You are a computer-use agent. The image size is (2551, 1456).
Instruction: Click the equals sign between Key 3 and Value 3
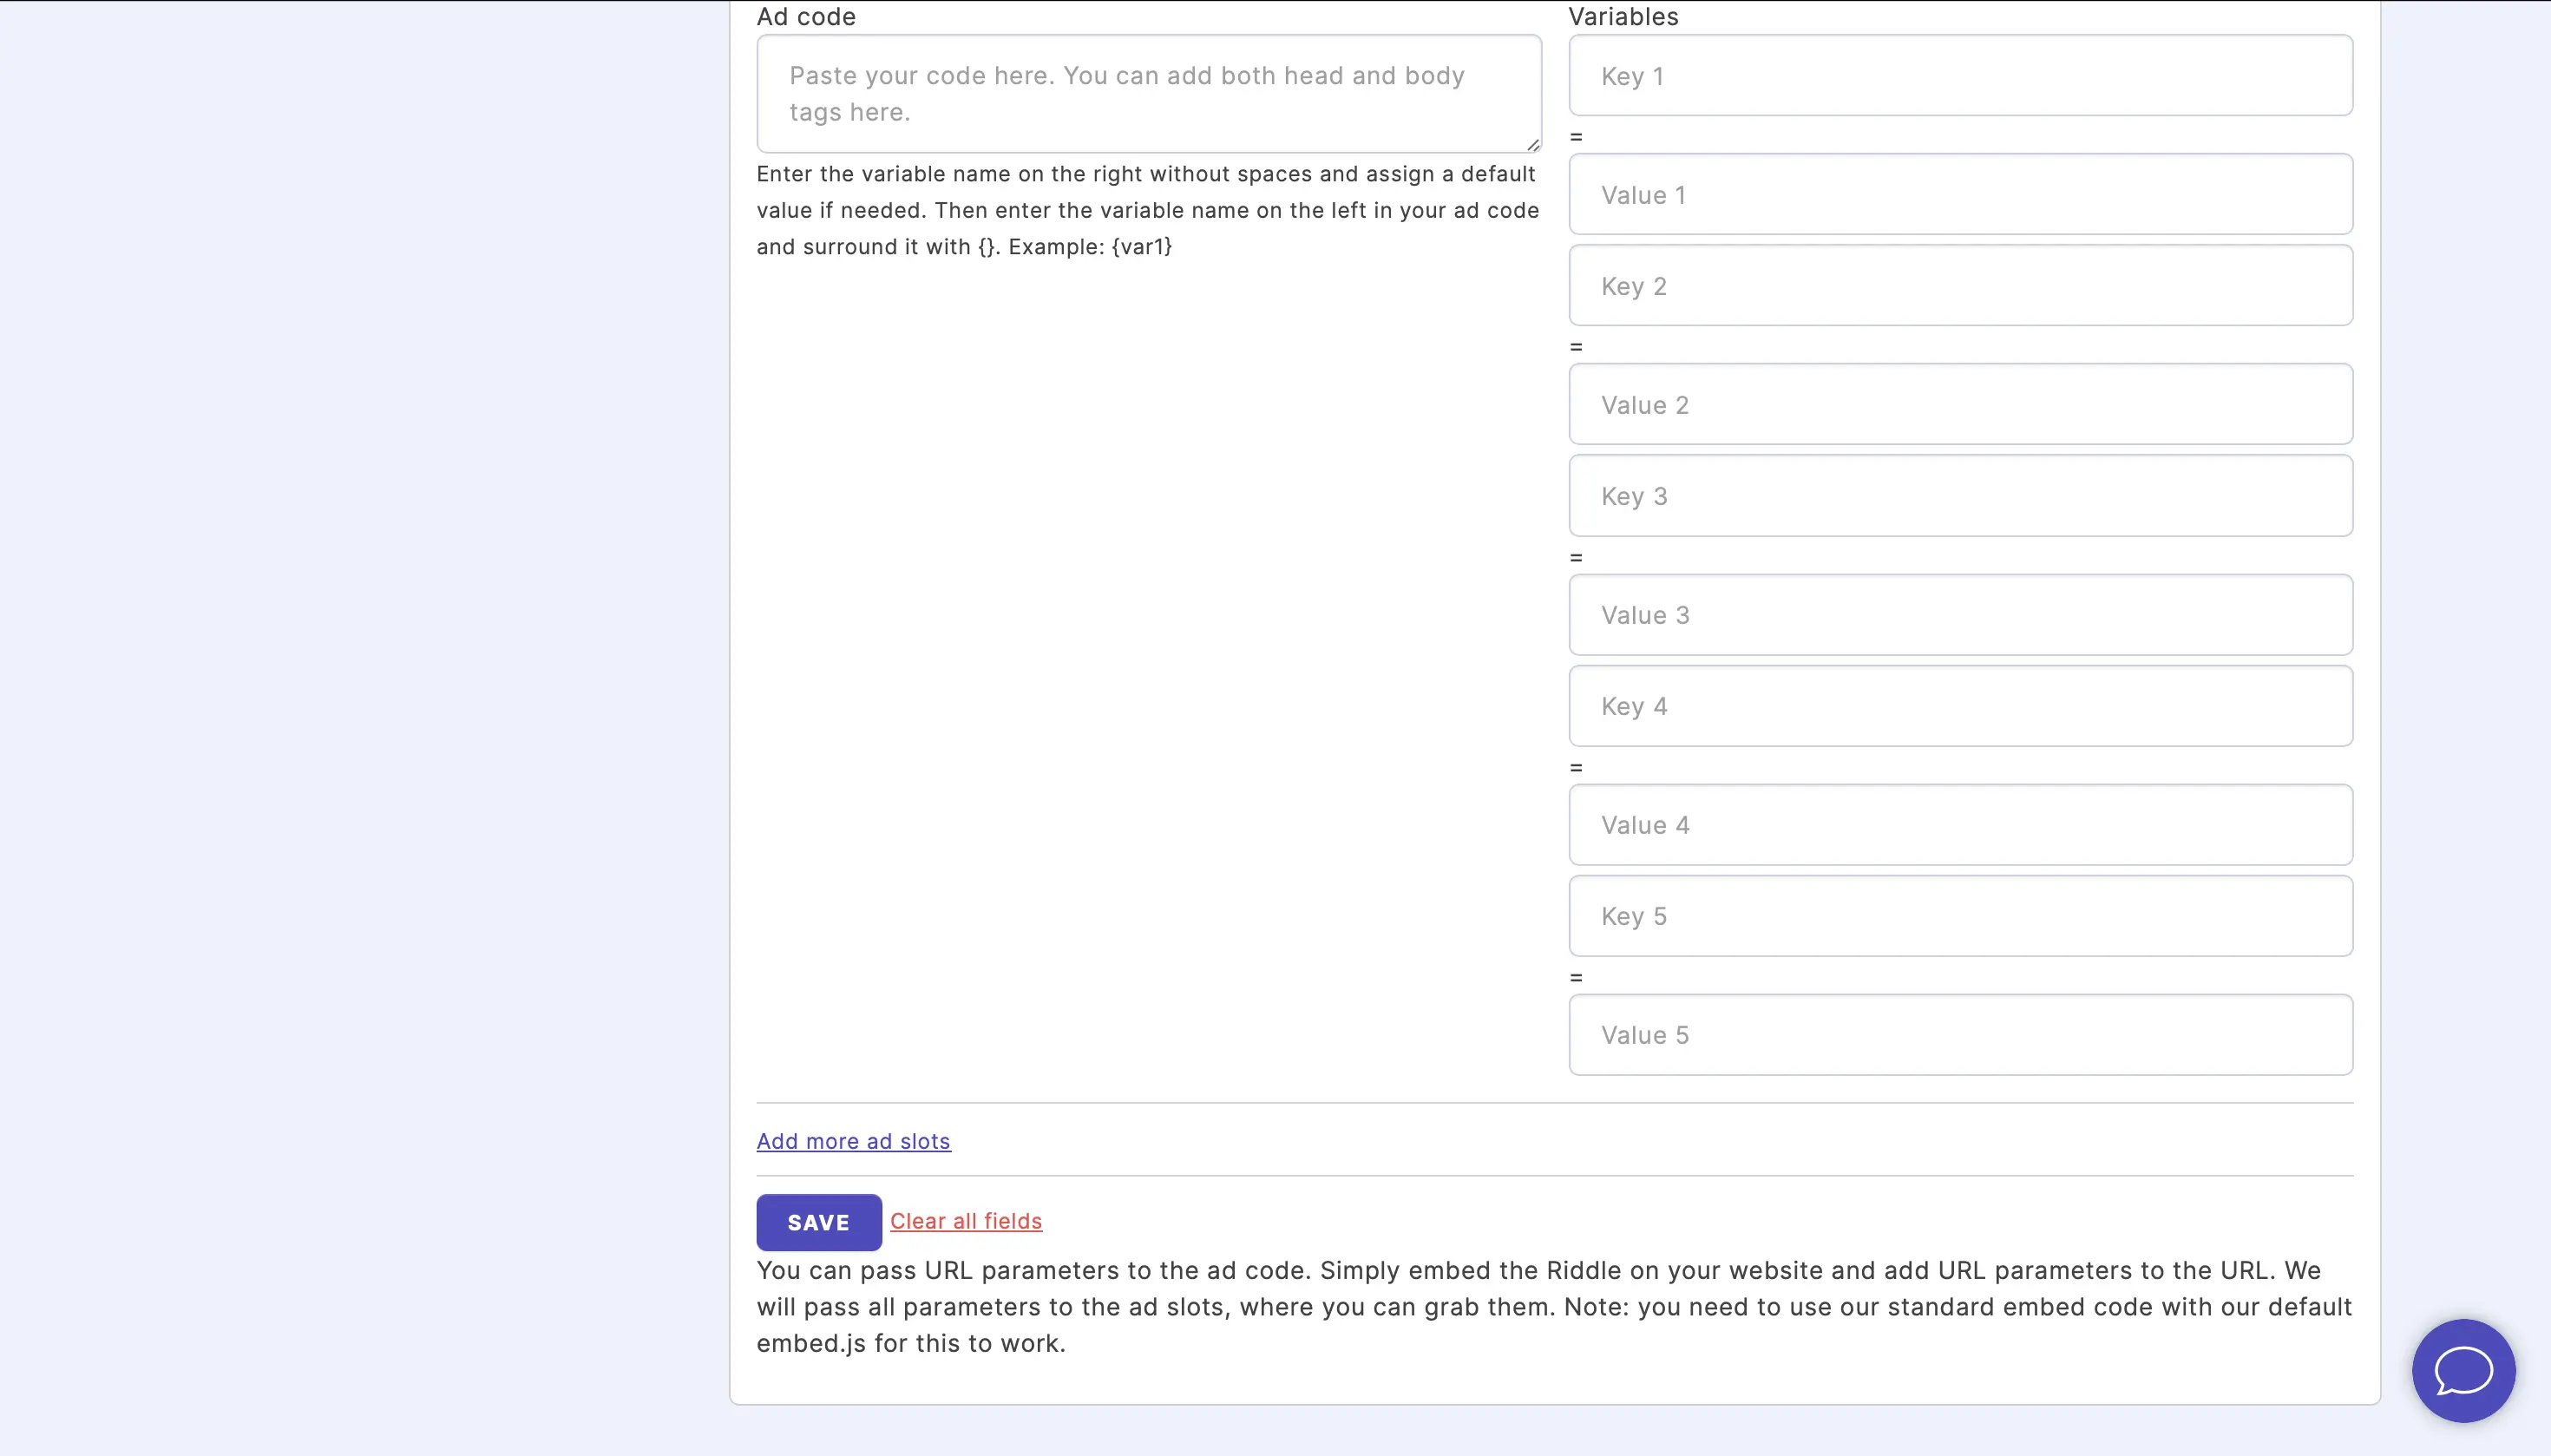pos(1575,555)
